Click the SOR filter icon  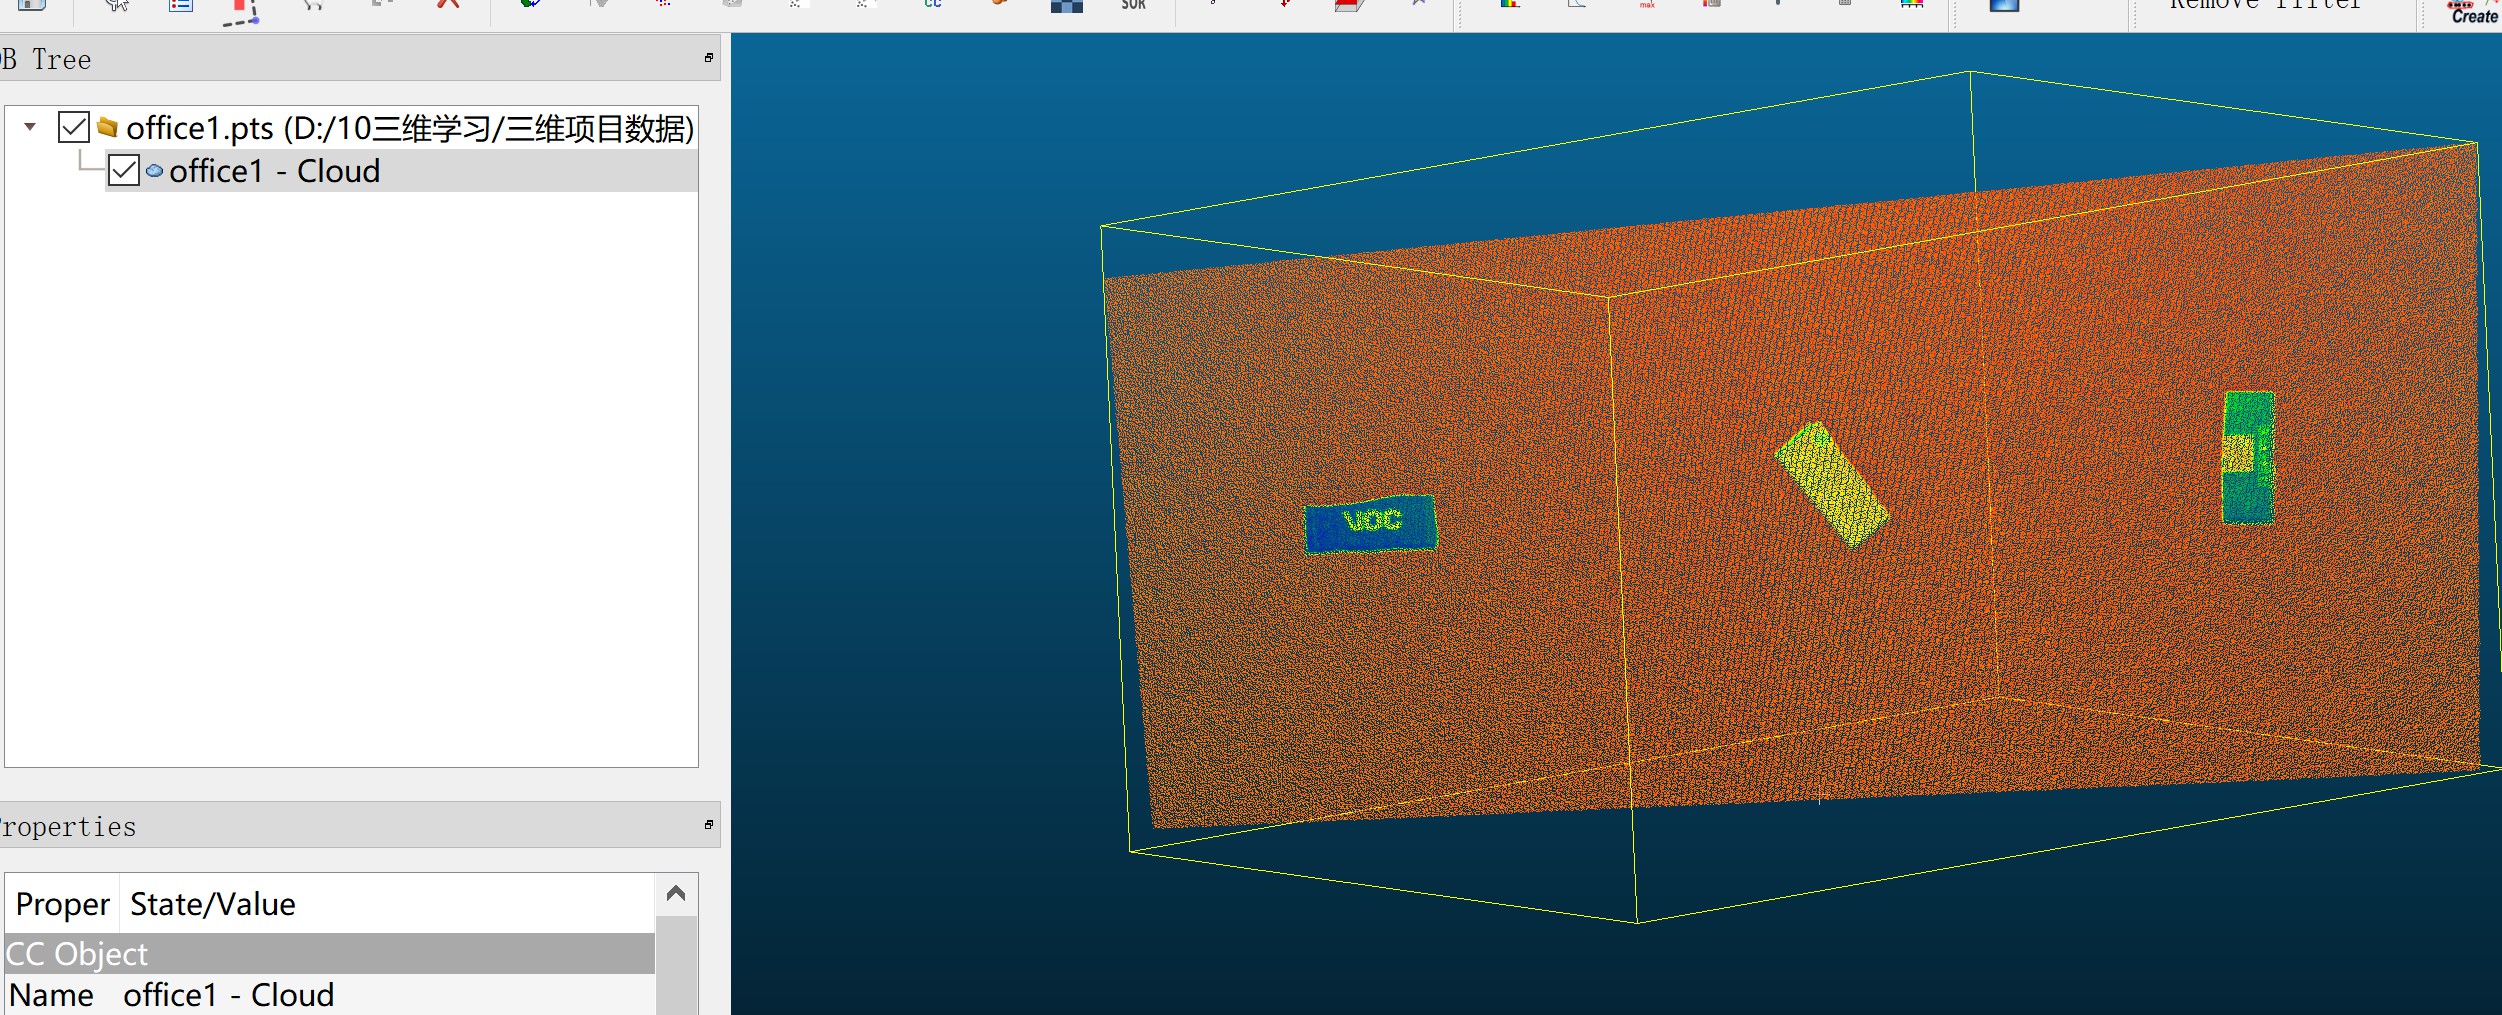click(x=1133, y=5)
